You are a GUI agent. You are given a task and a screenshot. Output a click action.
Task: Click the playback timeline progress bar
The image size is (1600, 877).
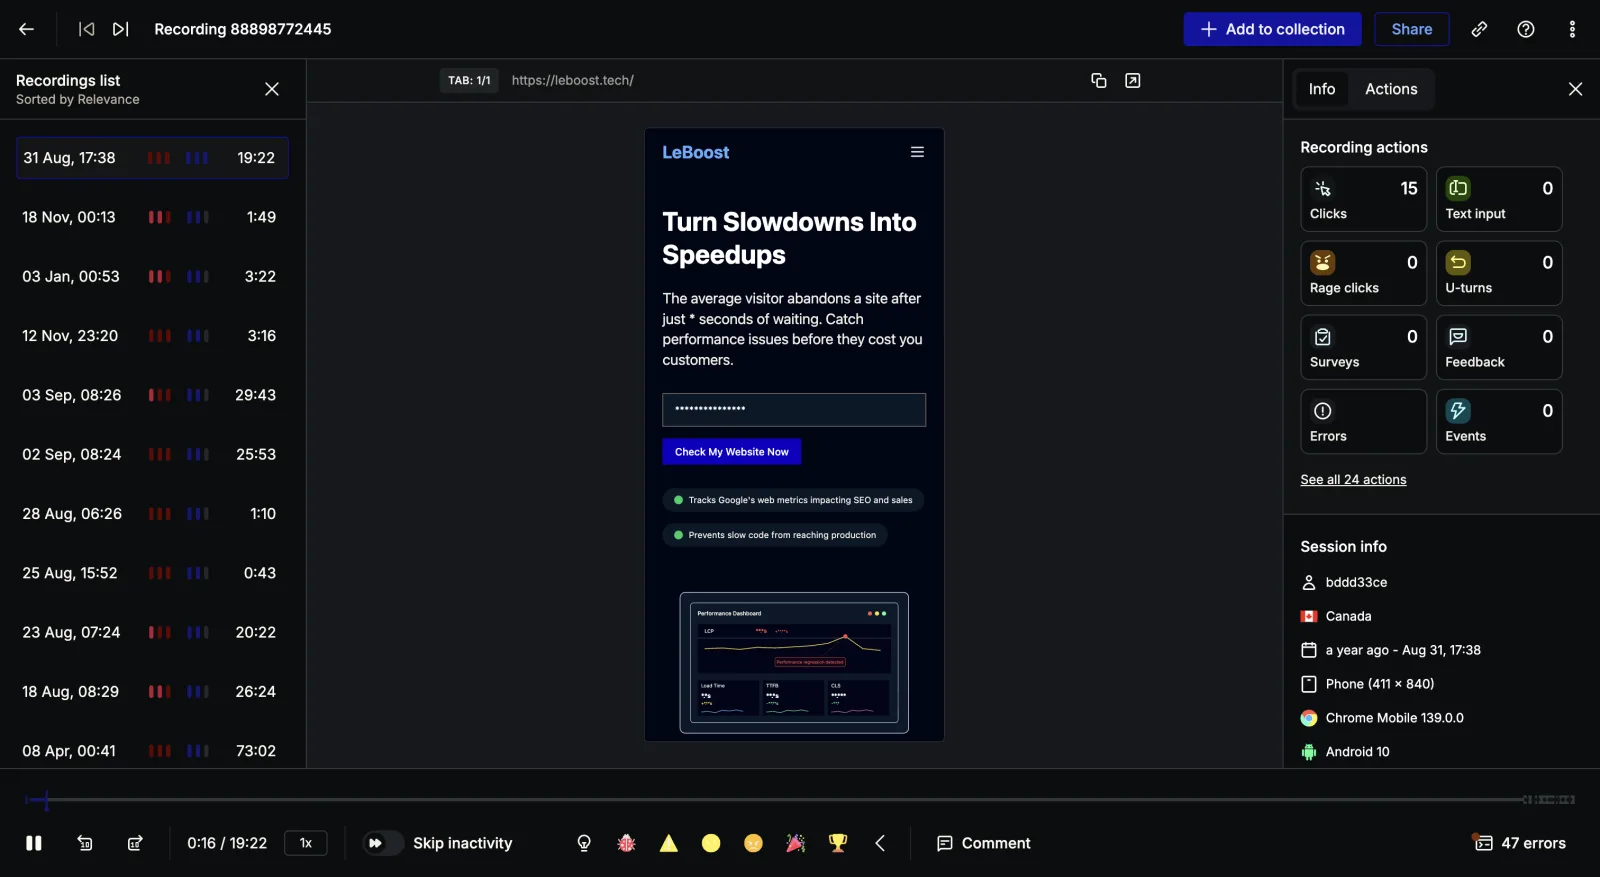[x=800, y=800]
